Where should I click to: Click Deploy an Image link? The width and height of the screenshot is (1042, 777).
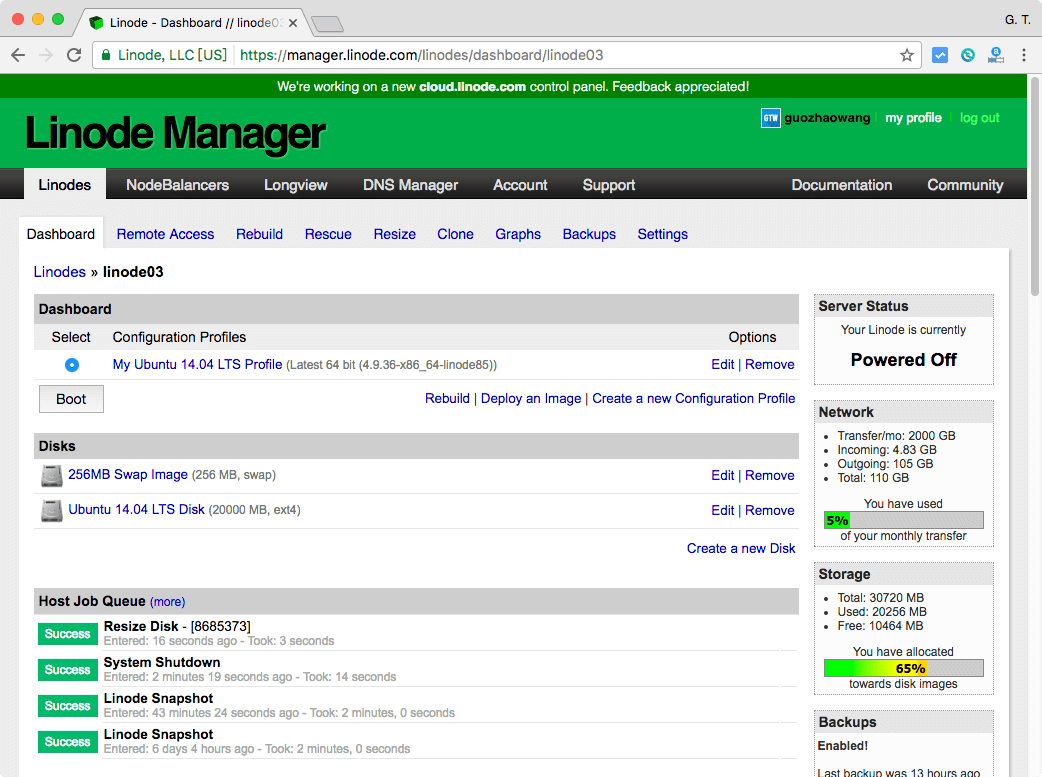531,398
